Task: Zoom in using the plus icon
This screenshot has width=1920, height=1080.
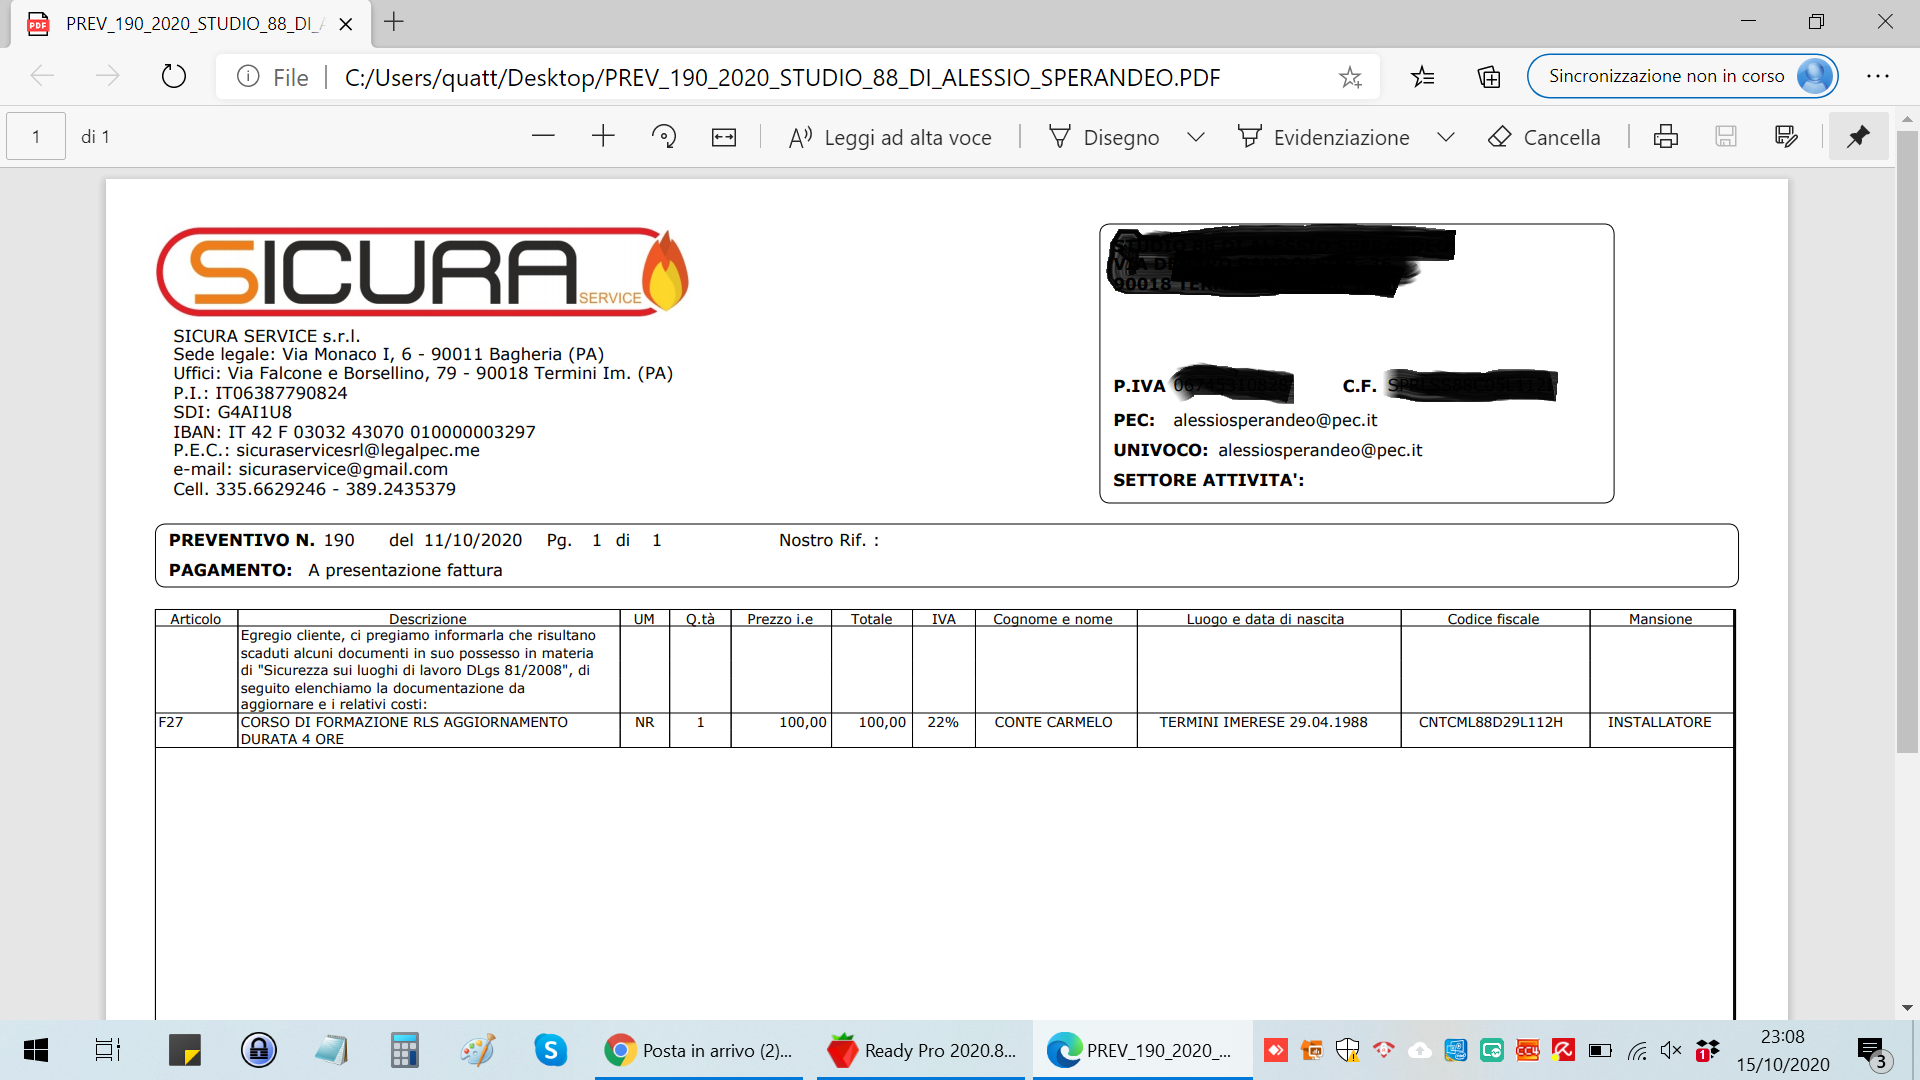Action: tap(603, 137)
